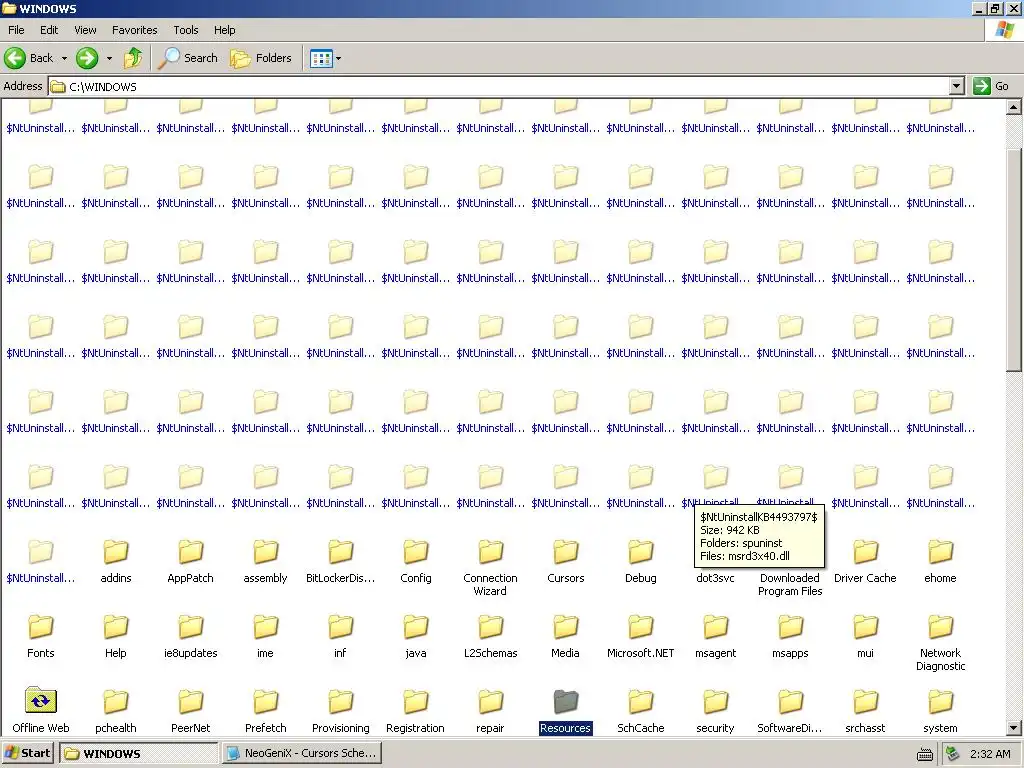Select the SchCache folder
1024x768 pixels.
[641, 712]
